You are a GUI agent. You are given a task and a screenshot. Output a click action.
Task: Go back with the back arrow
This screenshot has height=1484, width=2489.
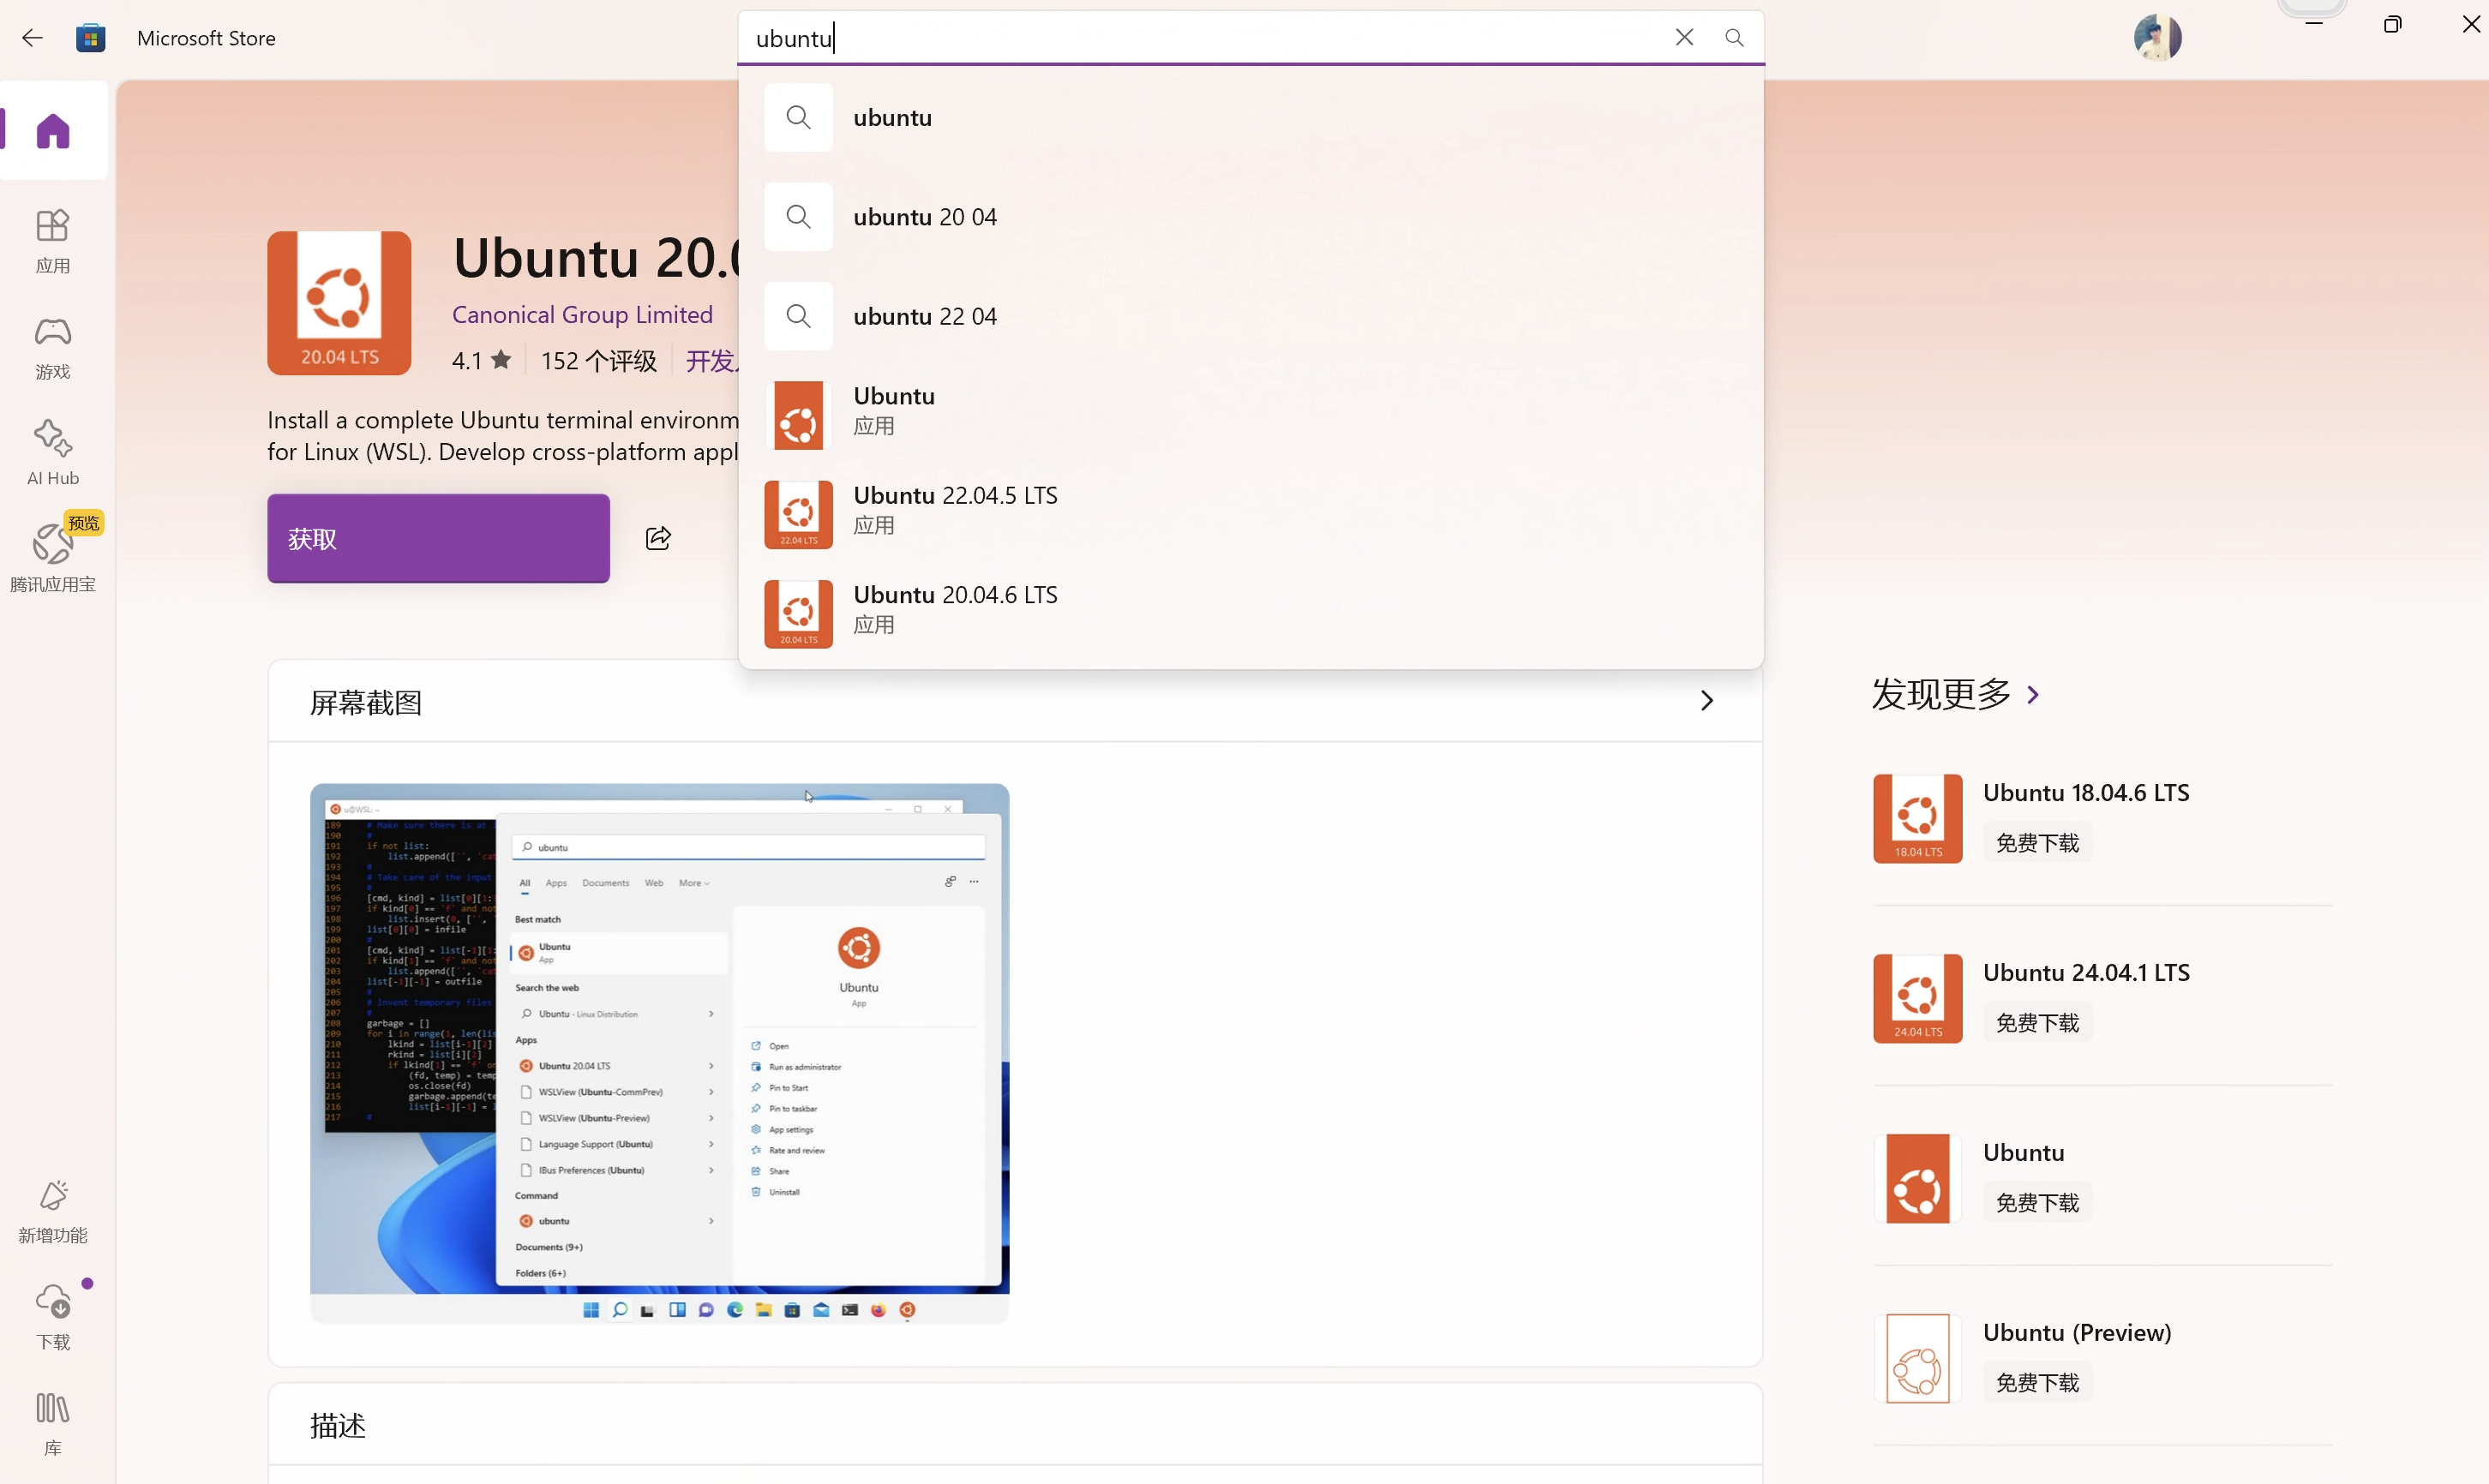[32, 38]
